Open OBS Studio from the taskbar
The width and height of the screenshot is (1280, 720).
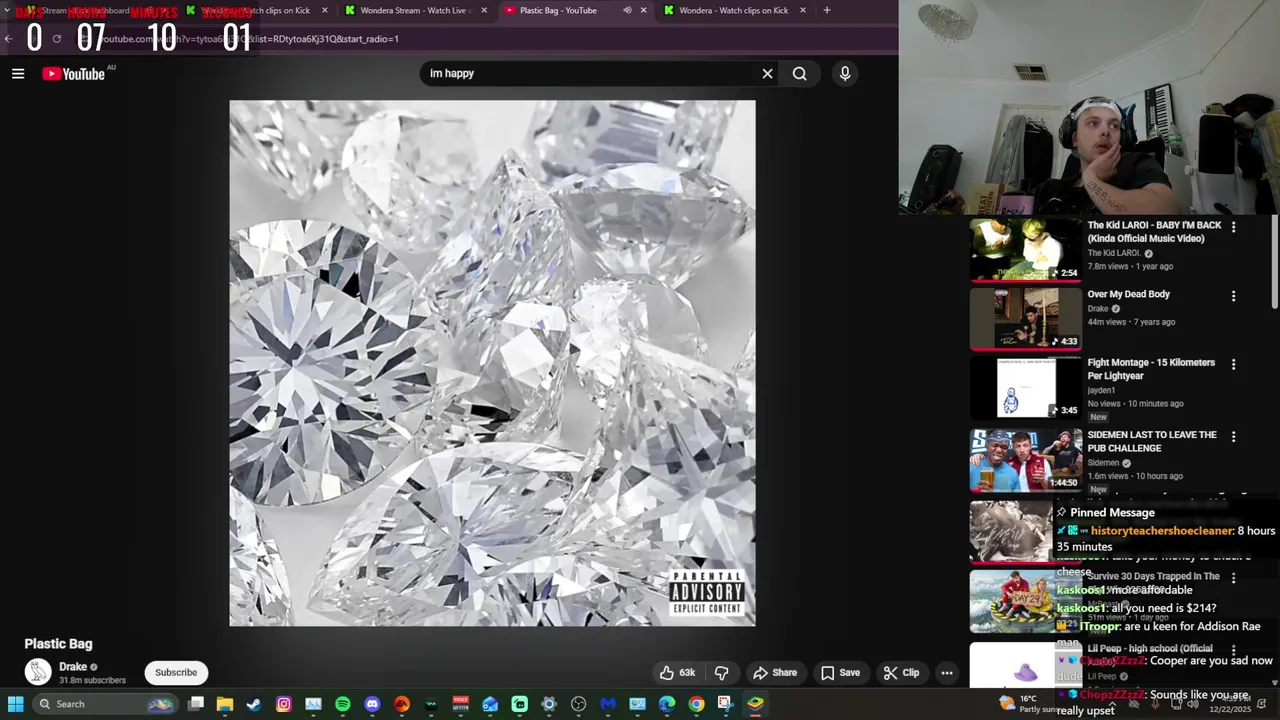coord(578,704)
